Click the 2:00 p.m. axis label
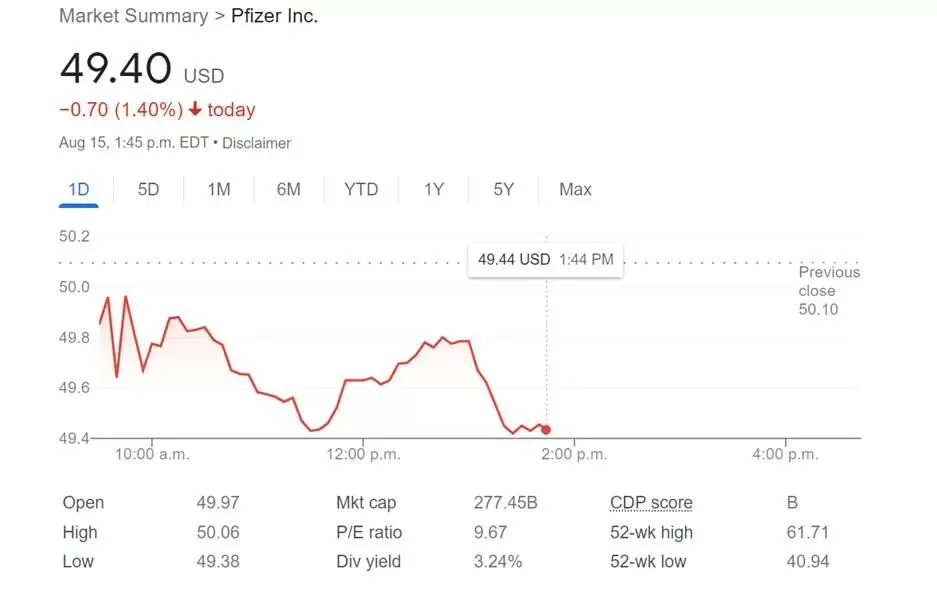The image size is (937, 592). tap(574, 455)
